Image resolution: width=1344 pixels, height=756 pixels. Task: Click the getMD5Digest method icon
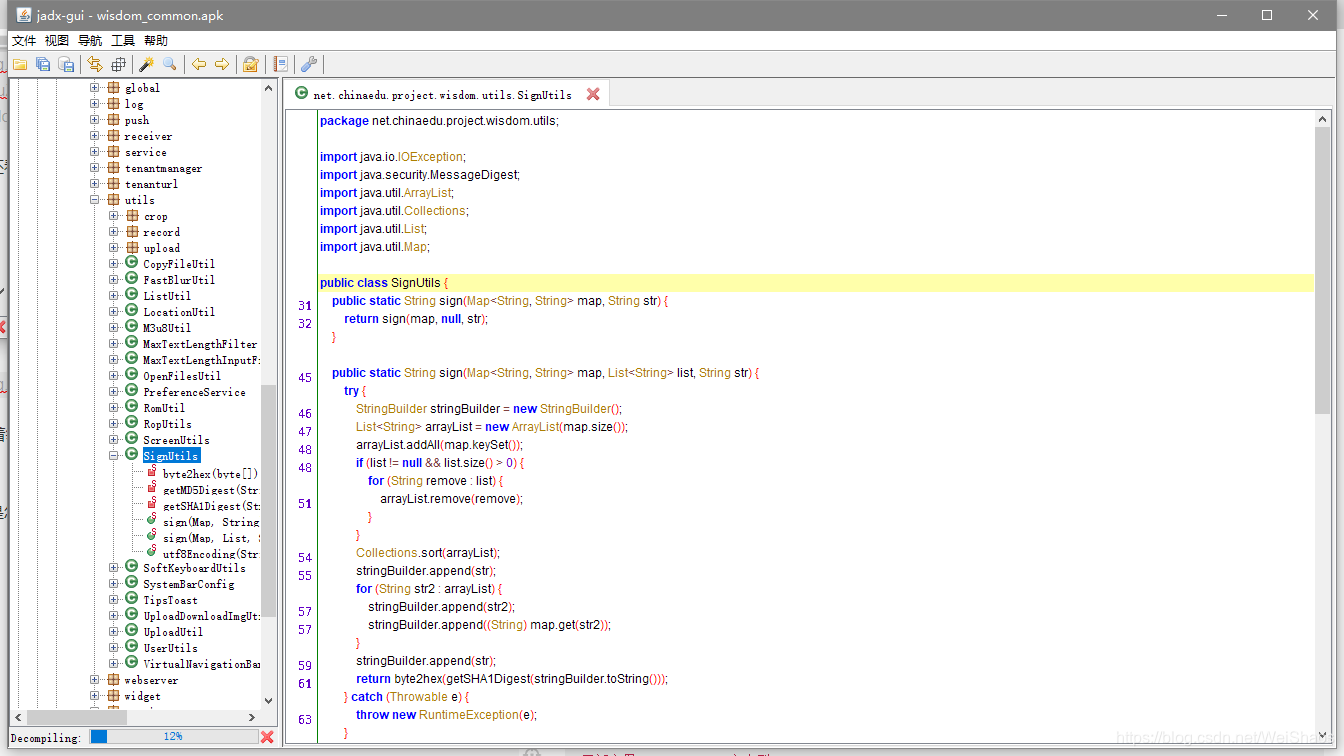(151, 489)
